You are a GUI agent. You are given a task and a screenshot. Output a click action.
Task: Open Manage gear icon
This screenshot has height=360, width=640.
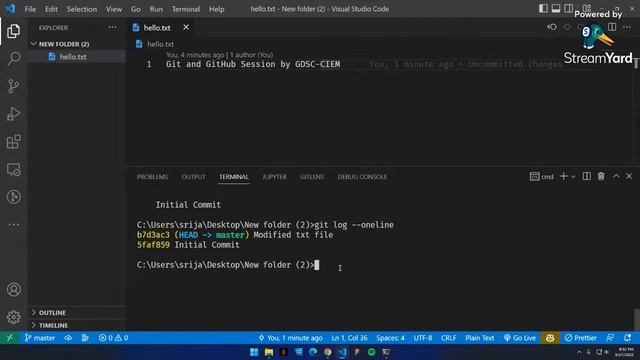[13, 317]
